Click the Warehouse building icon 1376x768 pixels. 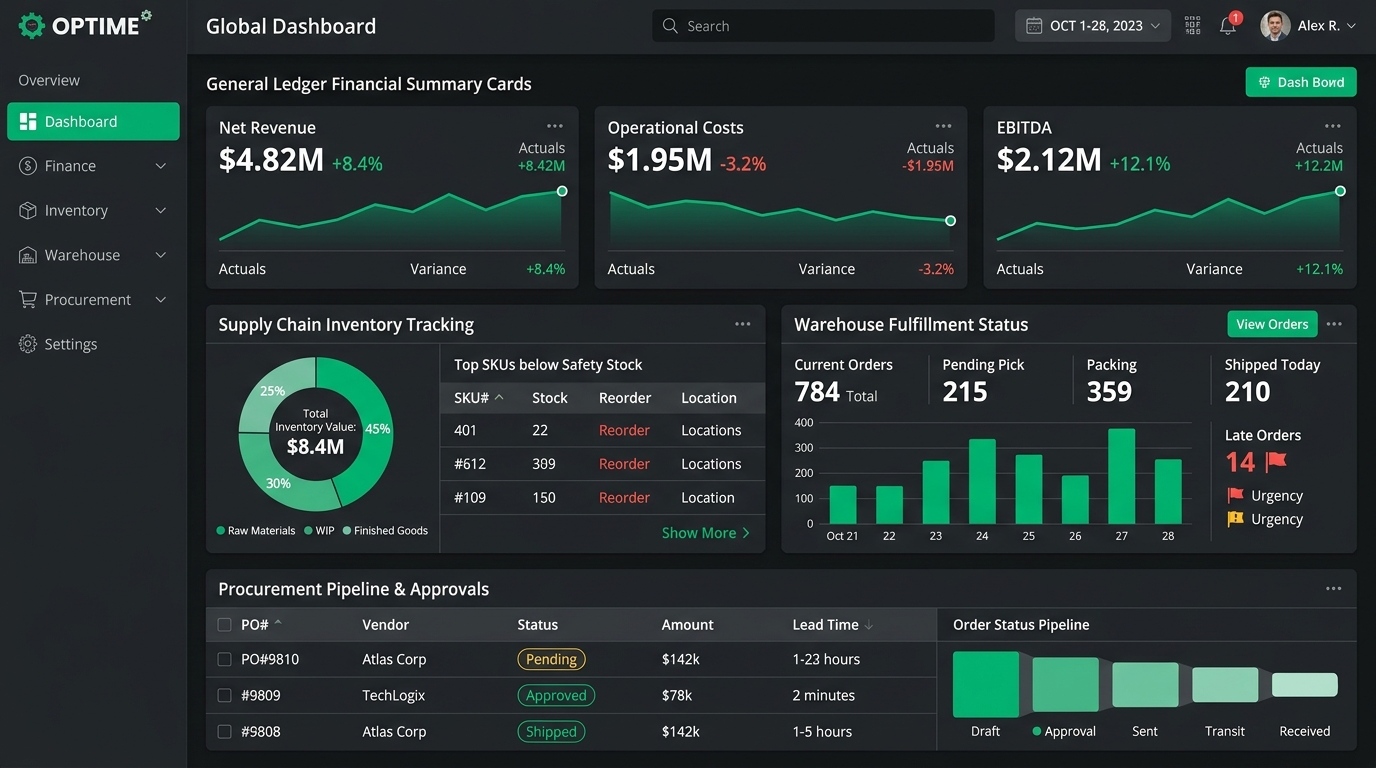(x=28, y=255)
